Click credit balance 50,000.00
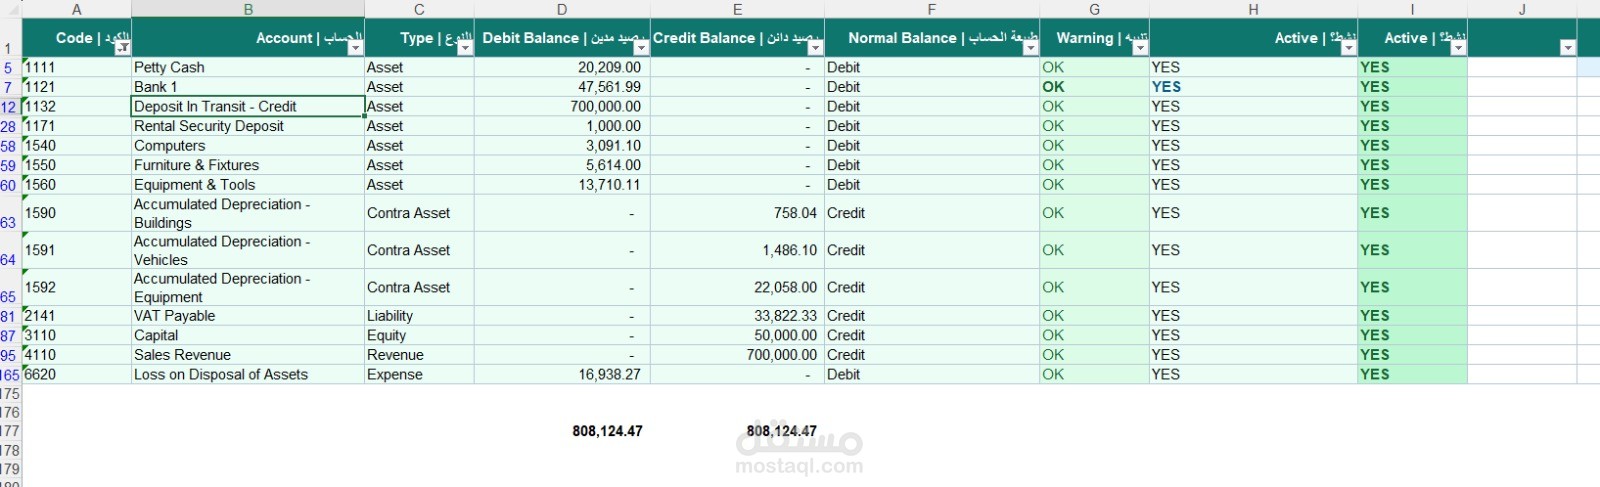Viewport: 1600px width, 487px height. [x=737, y=335]
